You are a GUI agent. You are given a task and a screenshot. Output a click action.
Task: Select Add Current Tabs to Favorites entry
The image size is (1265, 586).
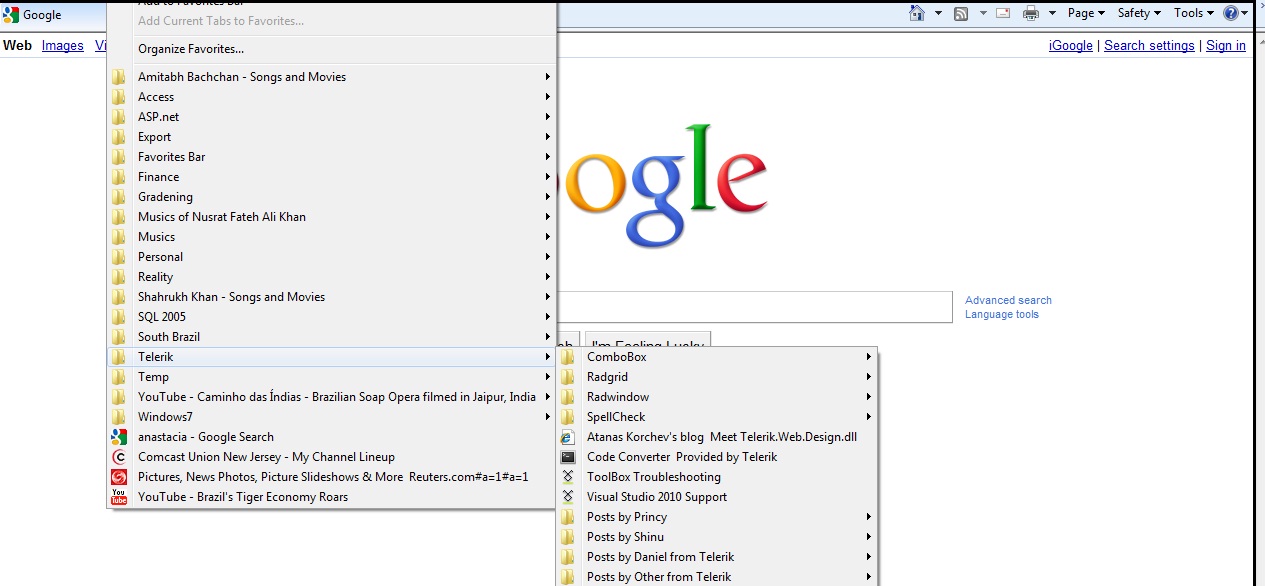click(331, 21)
